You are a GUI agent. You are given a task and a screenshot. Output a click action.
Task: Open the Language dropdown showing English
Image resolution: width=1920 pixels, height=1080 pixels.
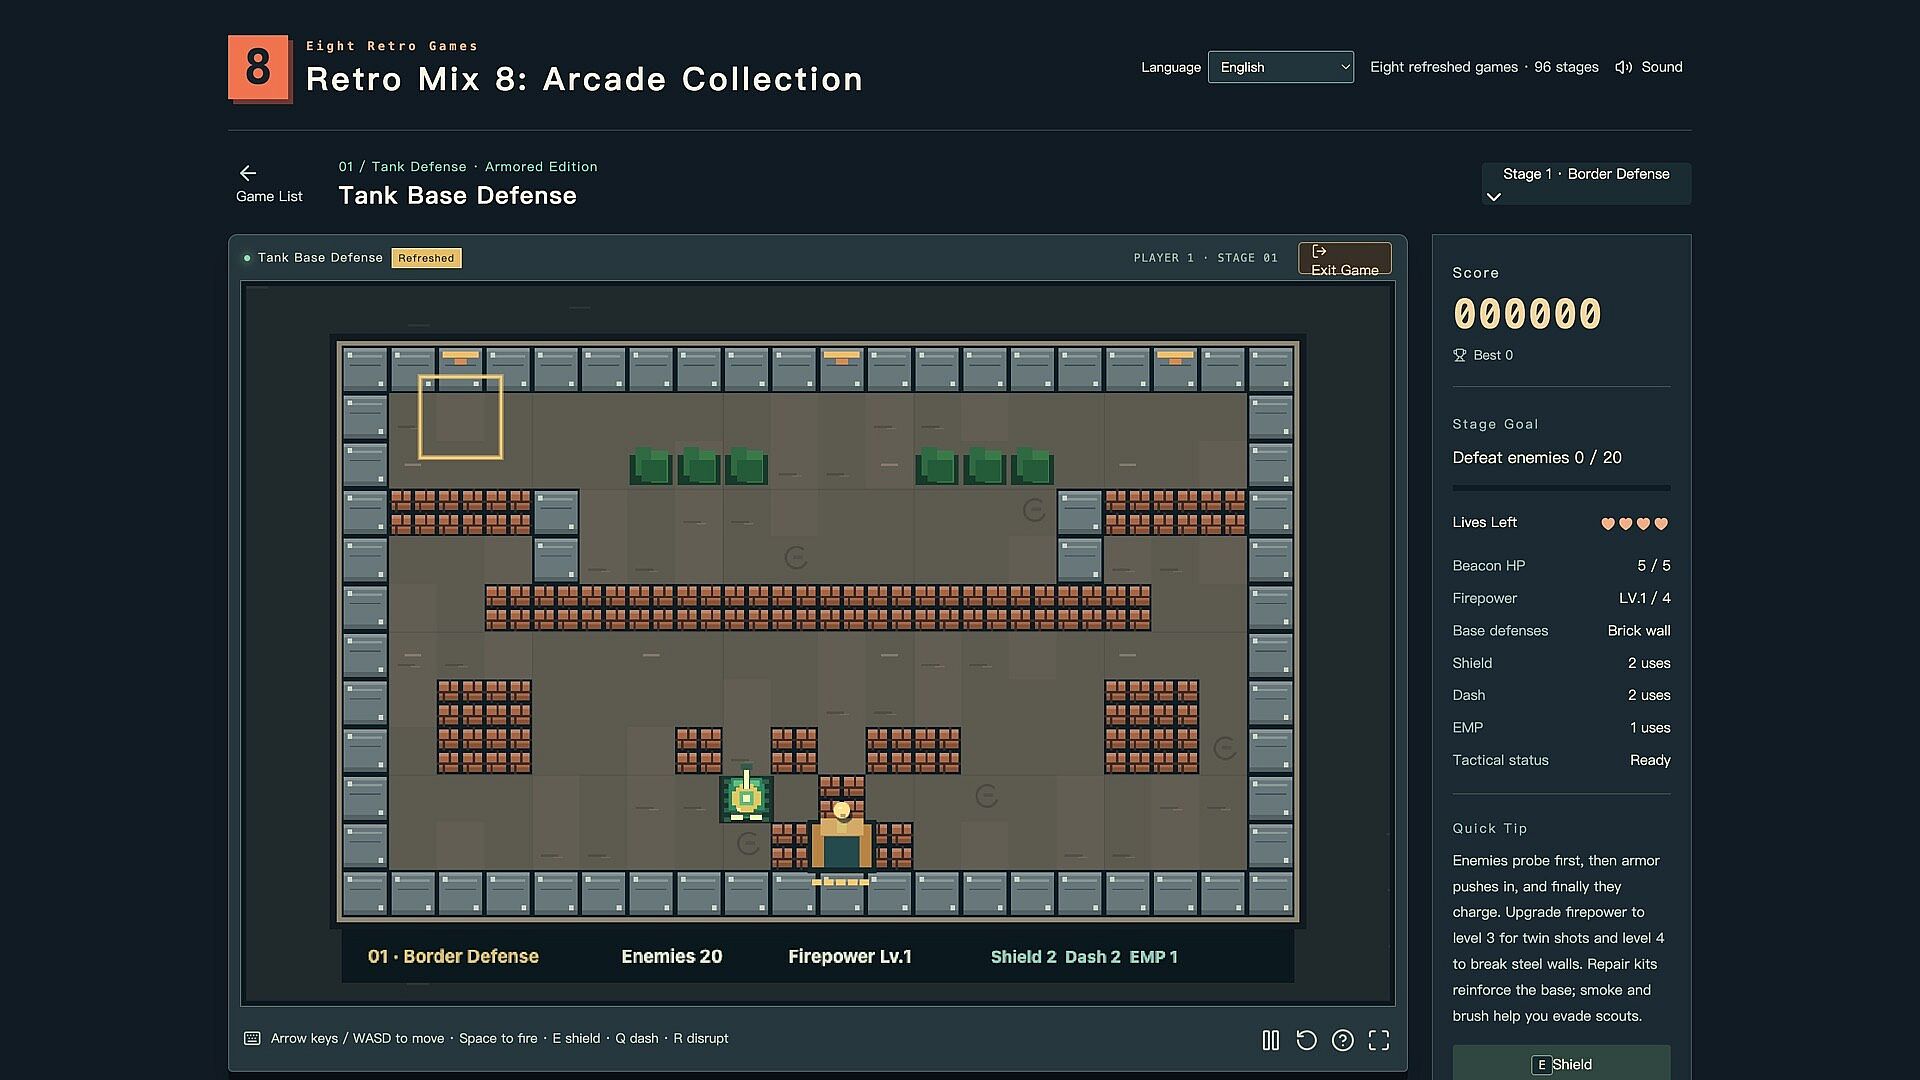(1280, 67)
